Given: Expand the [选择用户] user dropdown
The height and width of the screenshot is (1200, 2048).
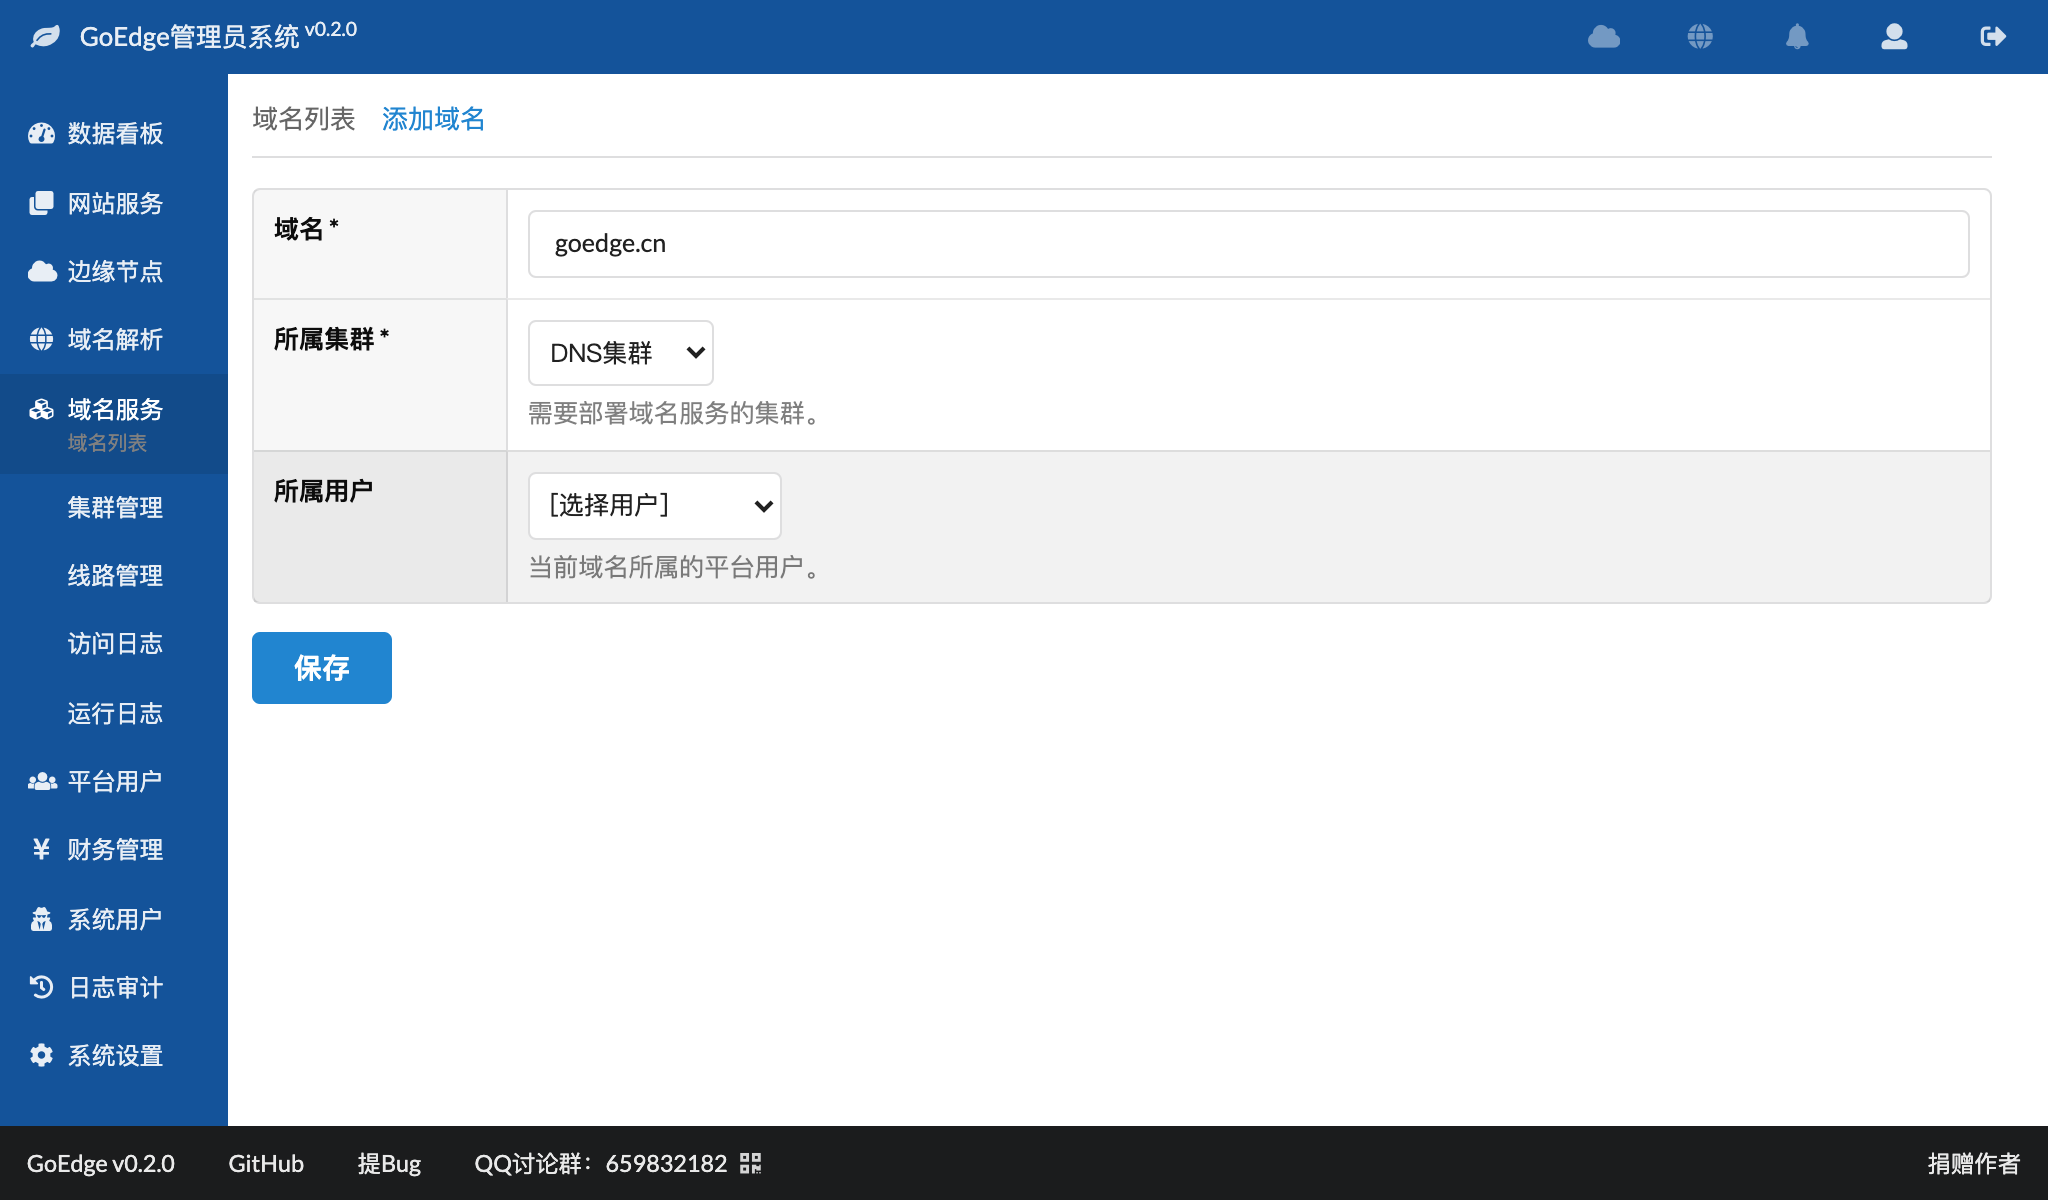Looking at the screenshot, I should coord(655,506).
